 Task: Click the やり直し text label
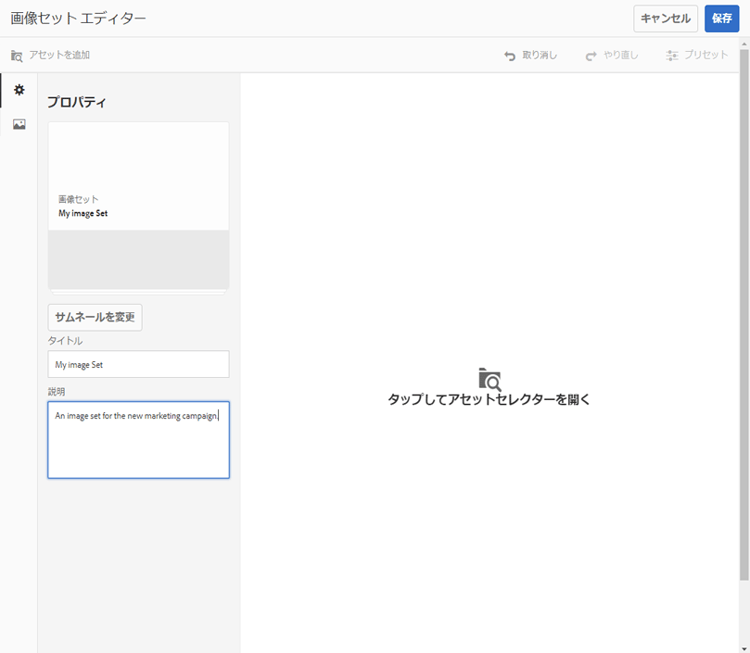coord(621,55)
